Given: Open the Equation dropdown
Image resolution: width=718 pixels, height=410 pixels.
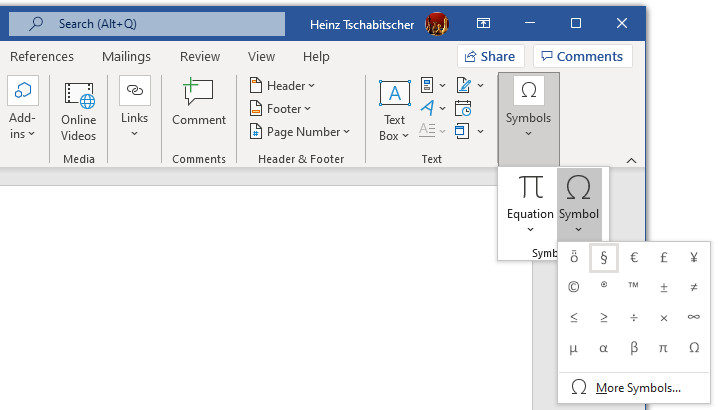Looking at the screenshot, I should pos(530,204).
